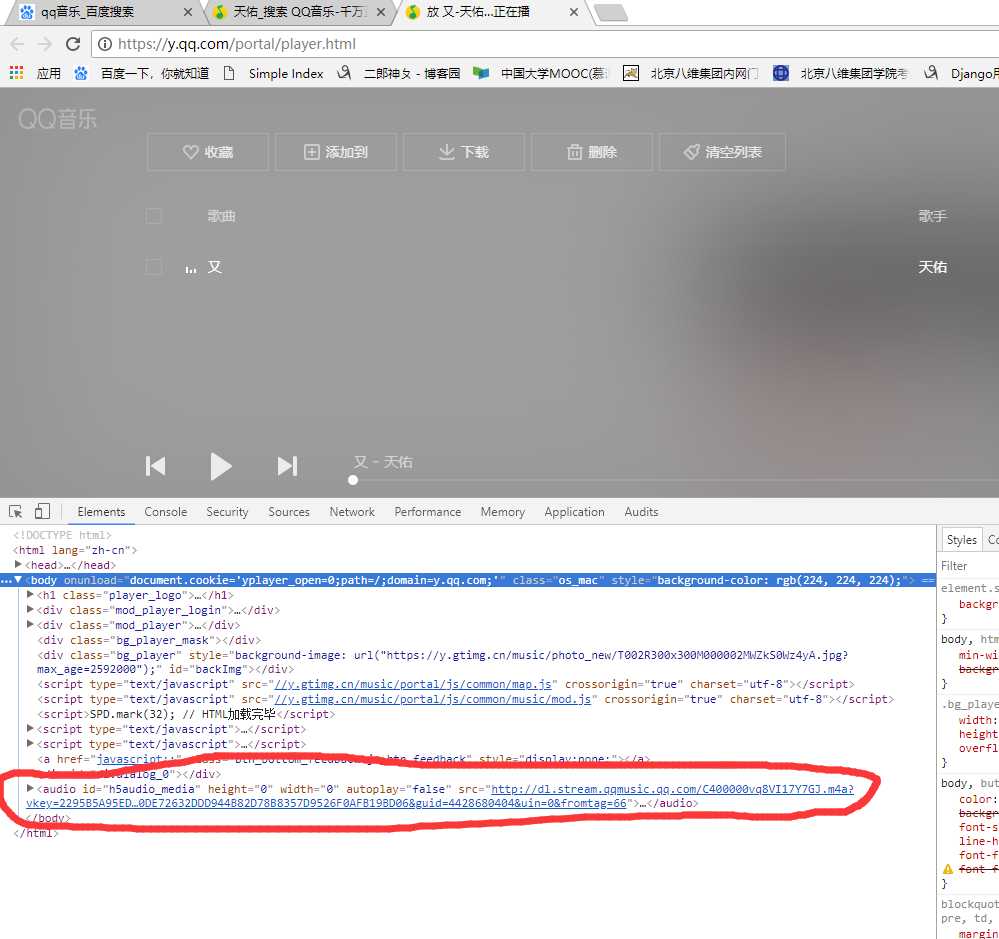The width and height of the screenshot is (999, 939).
Task: Click the QQ音乐 logo
Action: 57,119
